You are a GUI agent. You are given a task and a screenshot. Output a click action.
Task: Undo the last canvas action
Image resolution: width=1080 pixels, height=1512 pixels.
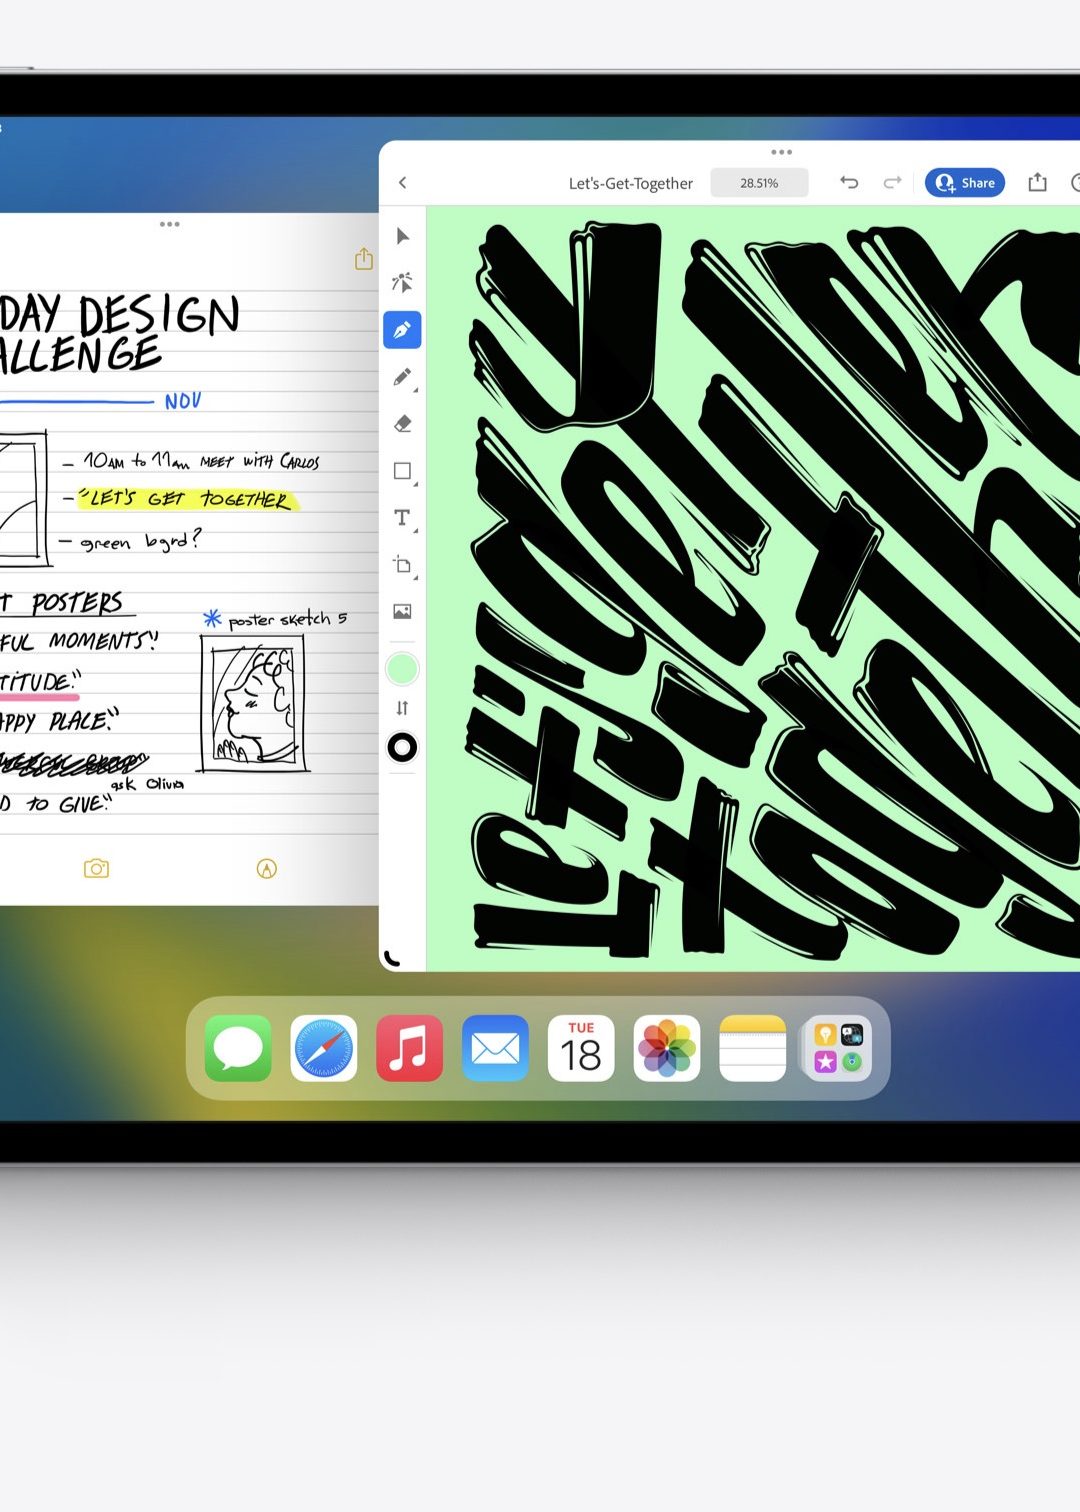pyautogui.click(x=849, y=183)
